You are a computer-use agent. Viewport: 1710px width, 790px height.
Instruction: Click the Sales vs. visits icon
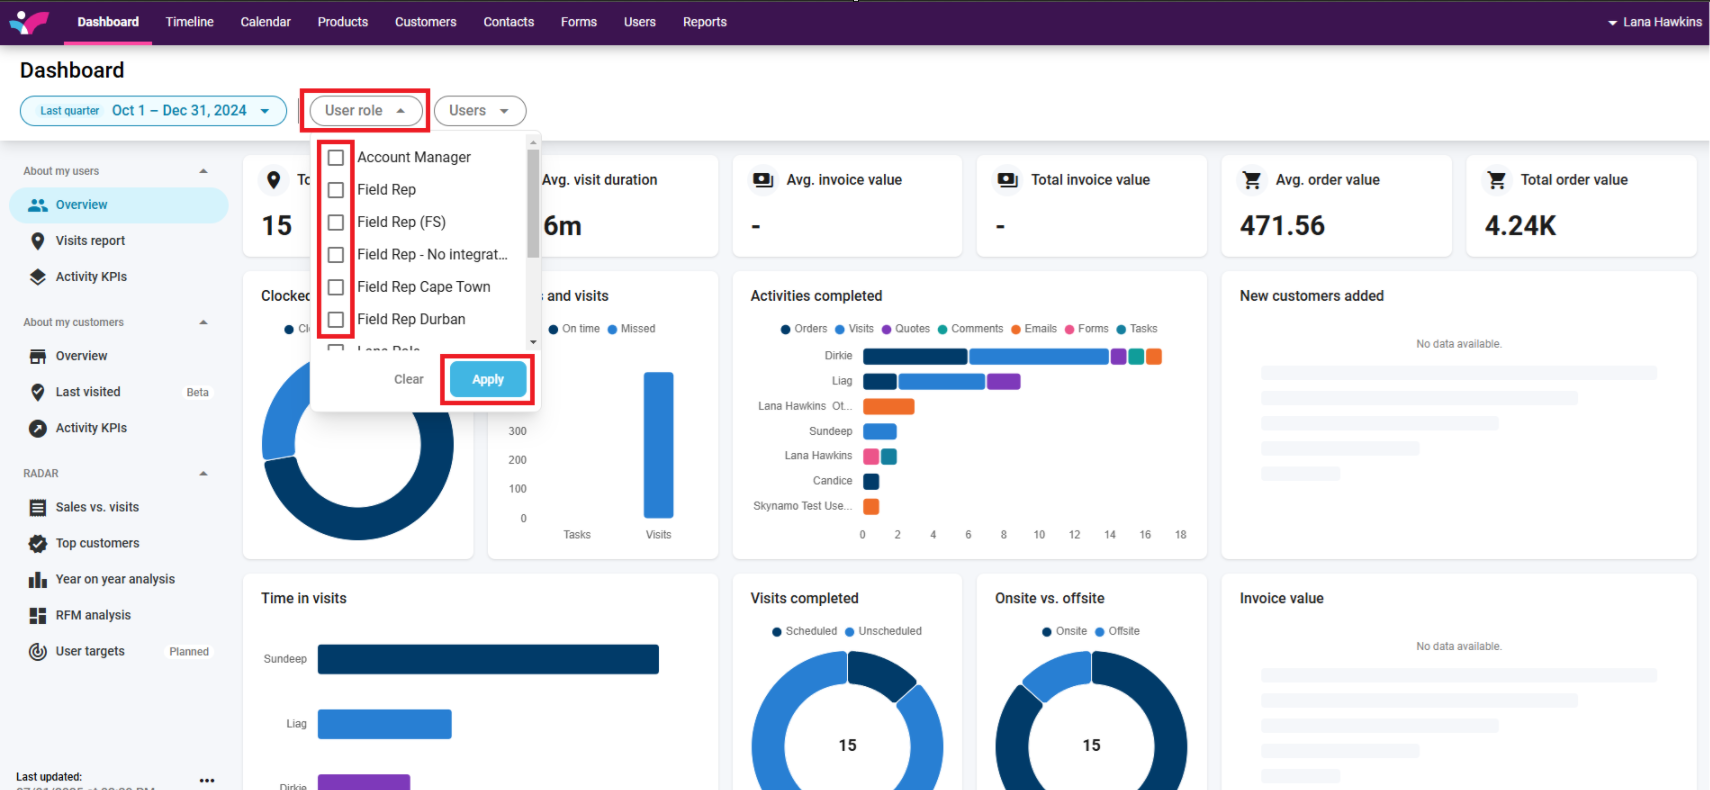pos(38,508)
